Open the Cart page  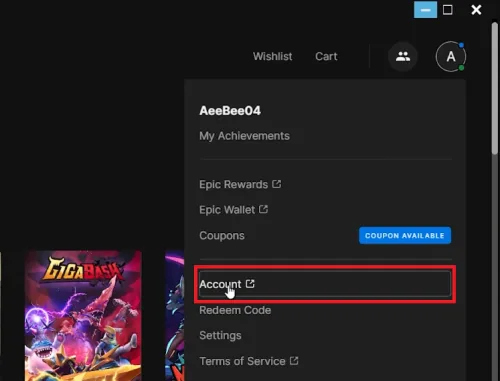coord(326,56)
